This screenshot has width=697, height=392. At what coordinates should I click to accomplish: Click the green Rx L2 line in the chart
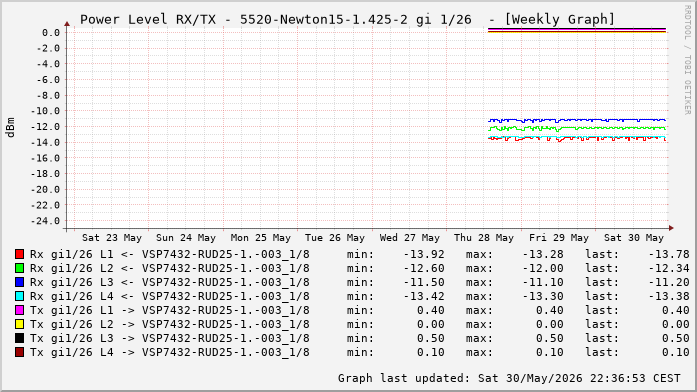pyautogui.click(x=577, y=128)
